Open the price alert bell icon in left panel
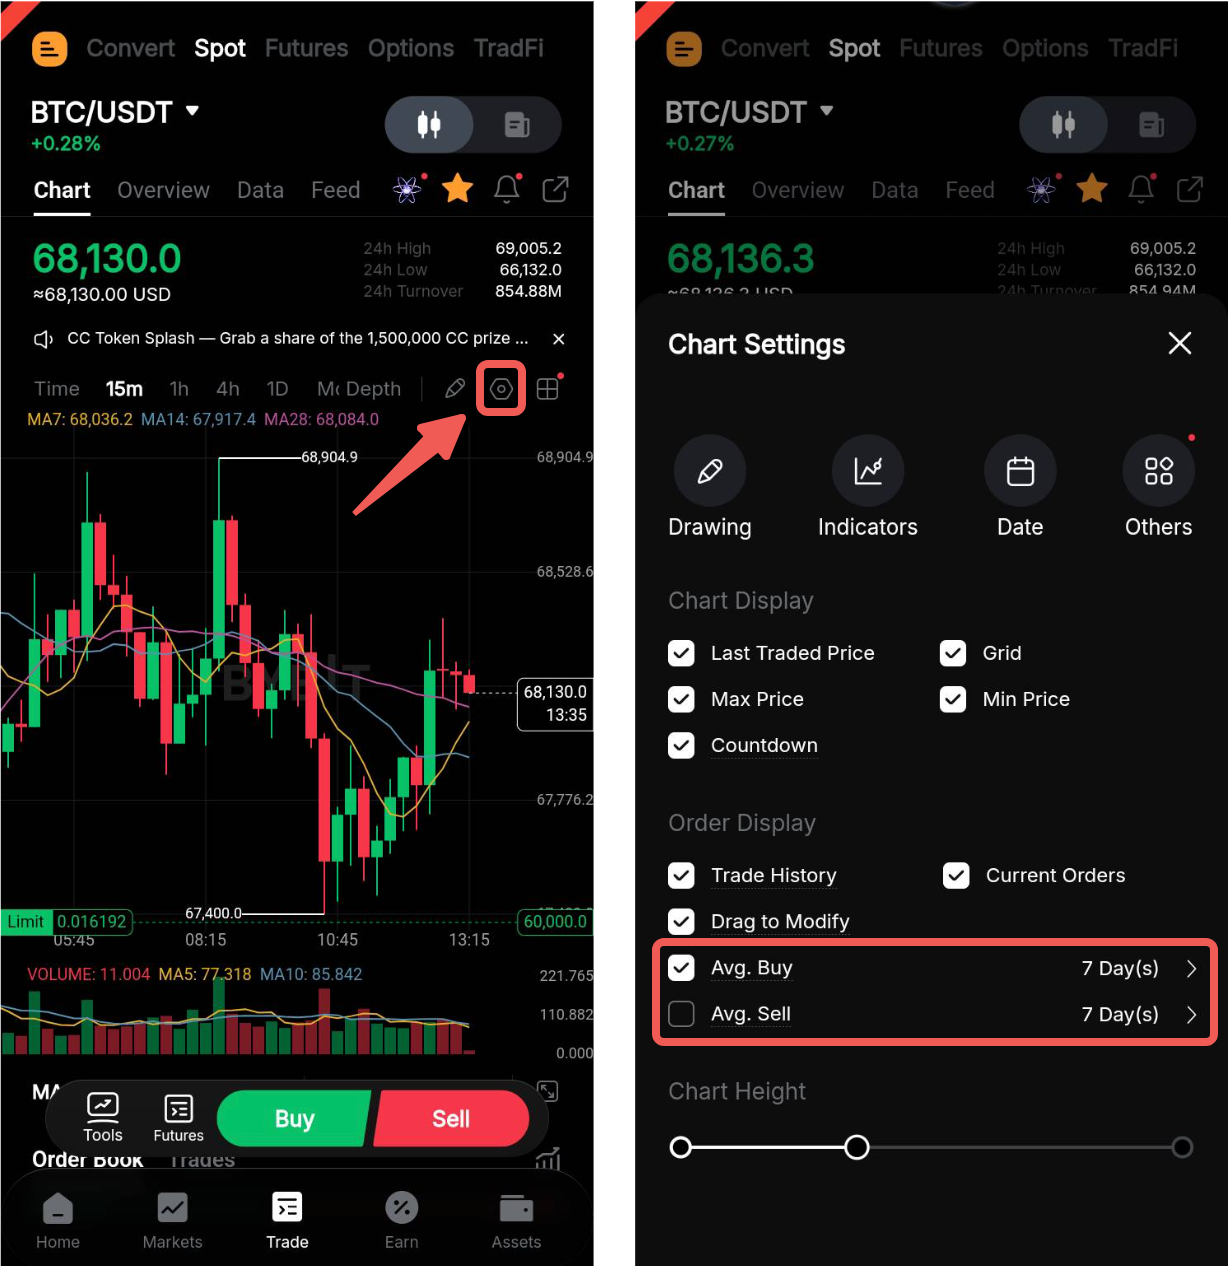Viewport: 1228px width, 1266px height. coord(507,188)
